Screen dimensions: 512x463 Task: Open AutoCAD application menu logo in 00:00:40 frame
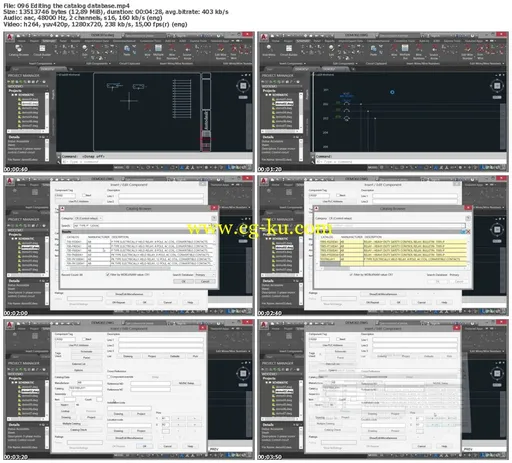tap(10, 37)
